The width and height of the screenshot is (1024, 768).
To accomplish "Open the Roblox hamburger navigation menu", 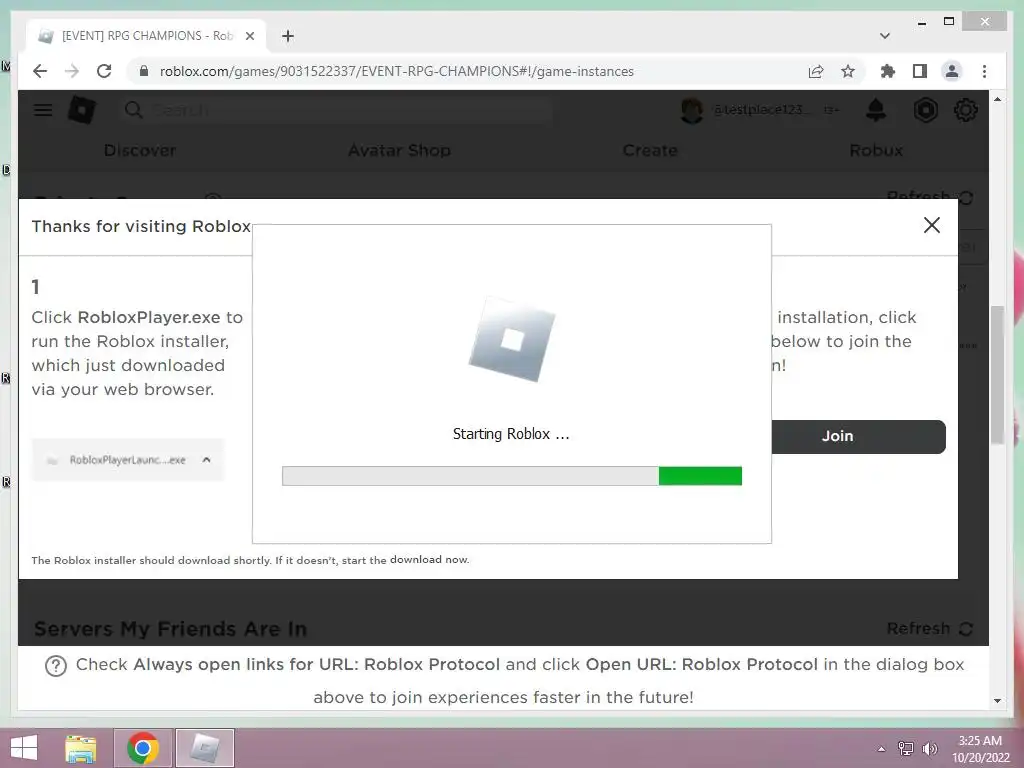I will click(43, 110).
